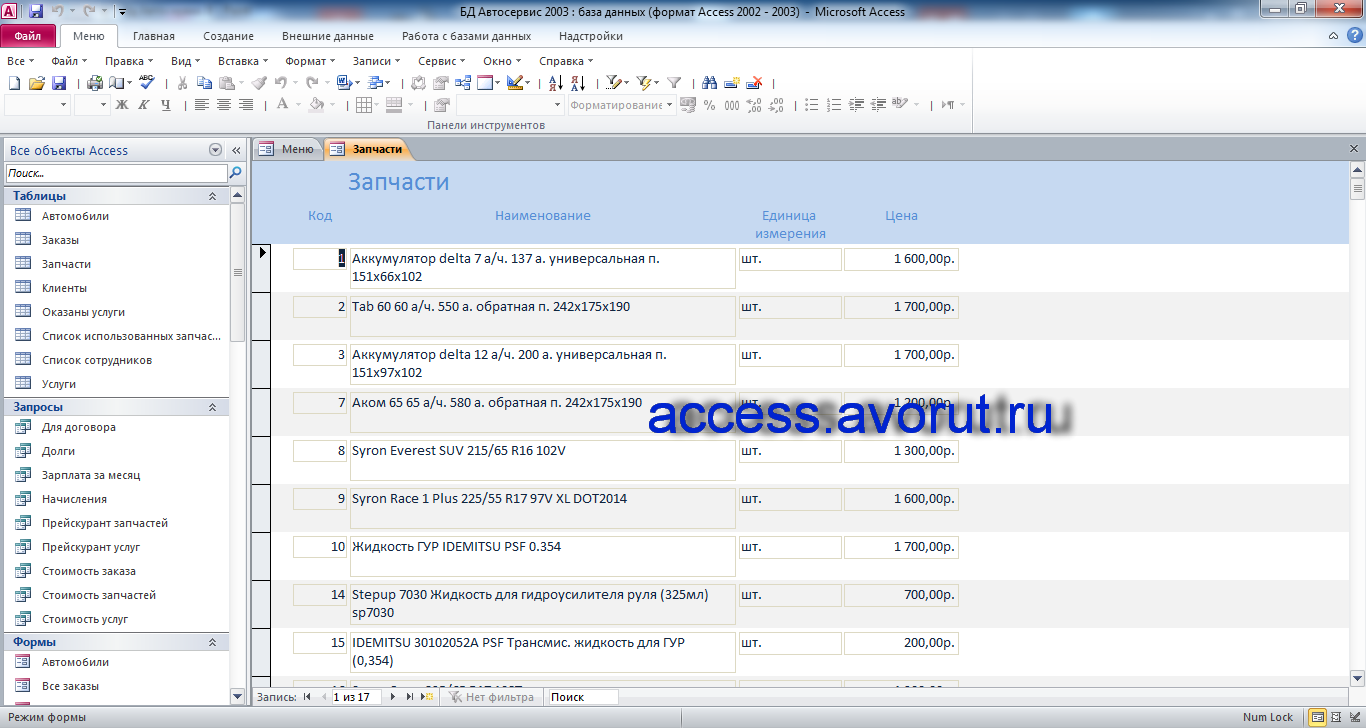Click the thousands separator 000 icon

coord(732,105)
